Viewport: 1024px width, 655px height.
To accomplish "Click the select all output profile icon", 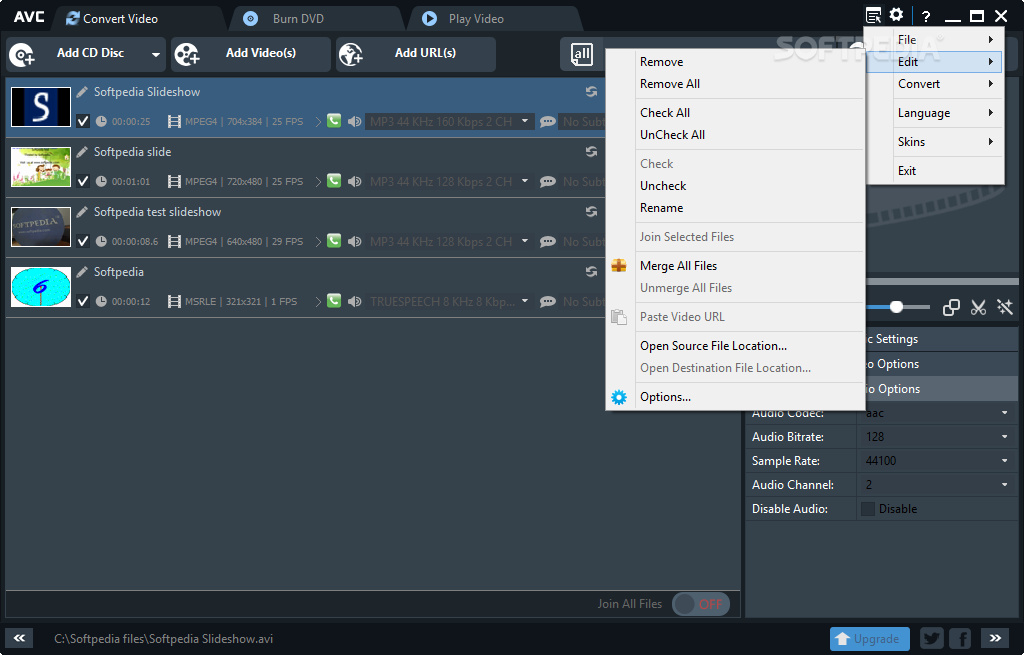I will [581, 54].
